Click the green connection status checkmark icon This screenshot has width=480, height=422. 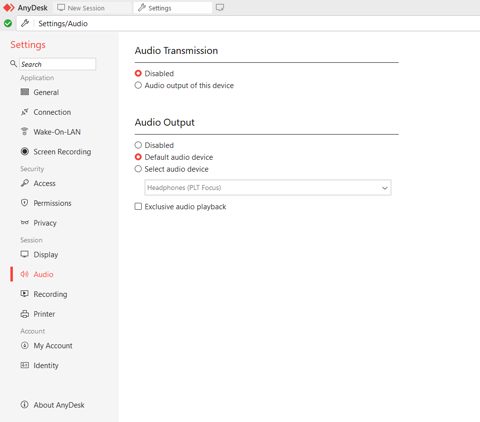8,23
